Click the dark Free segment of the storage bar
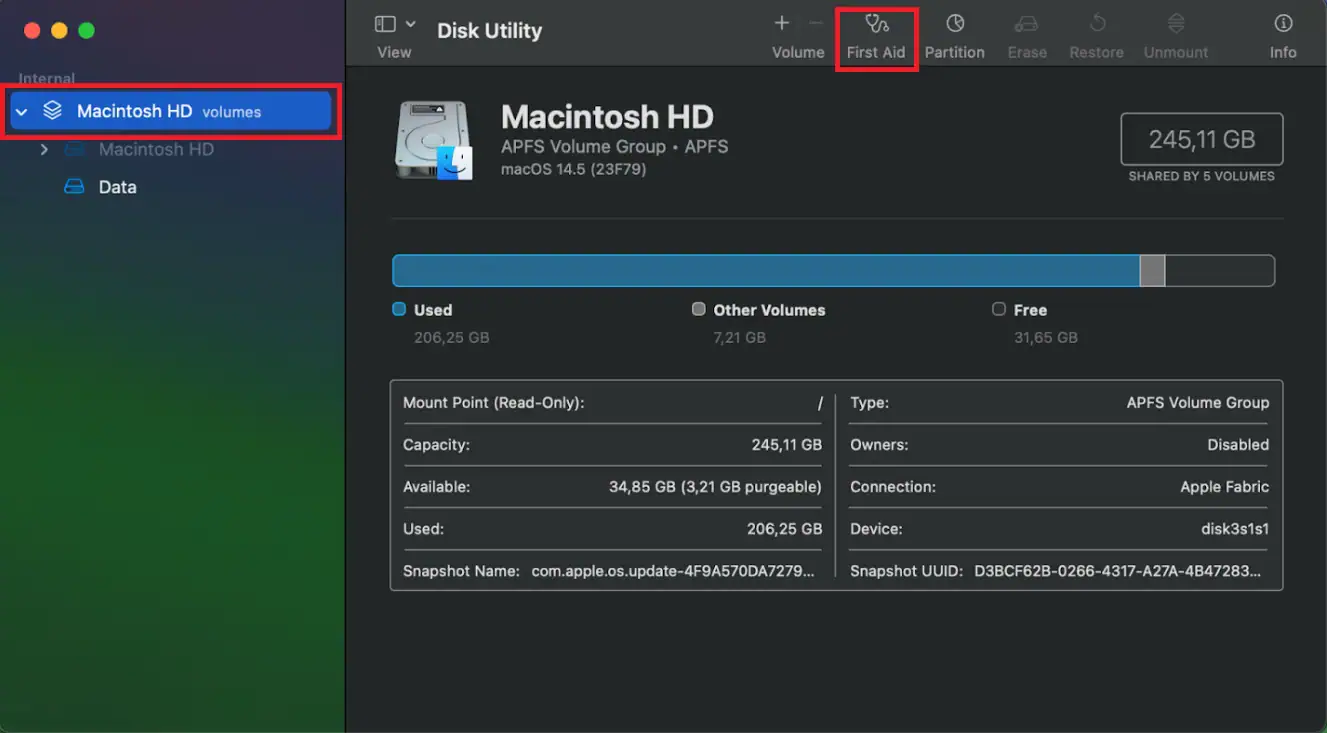1327x733 pixels. (1219, 271)
